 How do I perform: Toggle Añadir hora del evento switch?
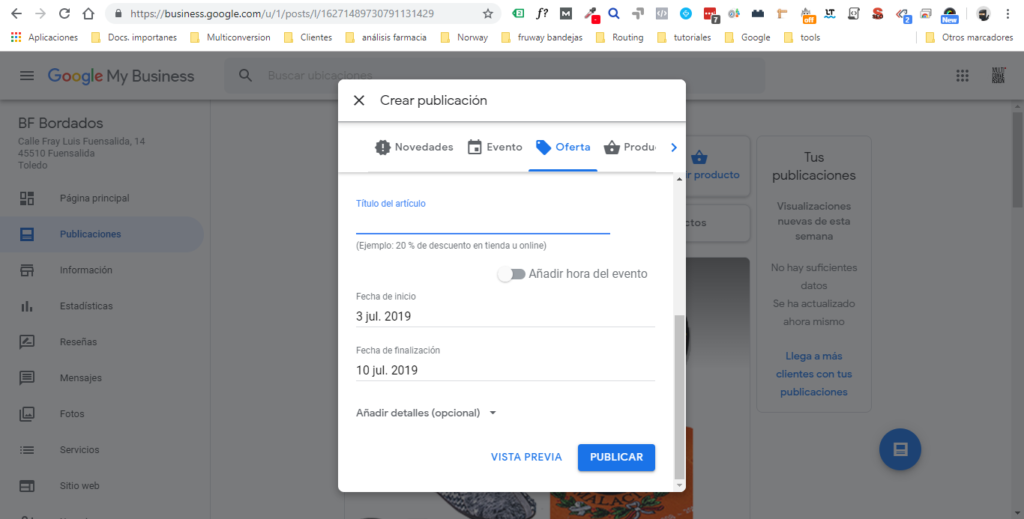[x=511, y=274]
